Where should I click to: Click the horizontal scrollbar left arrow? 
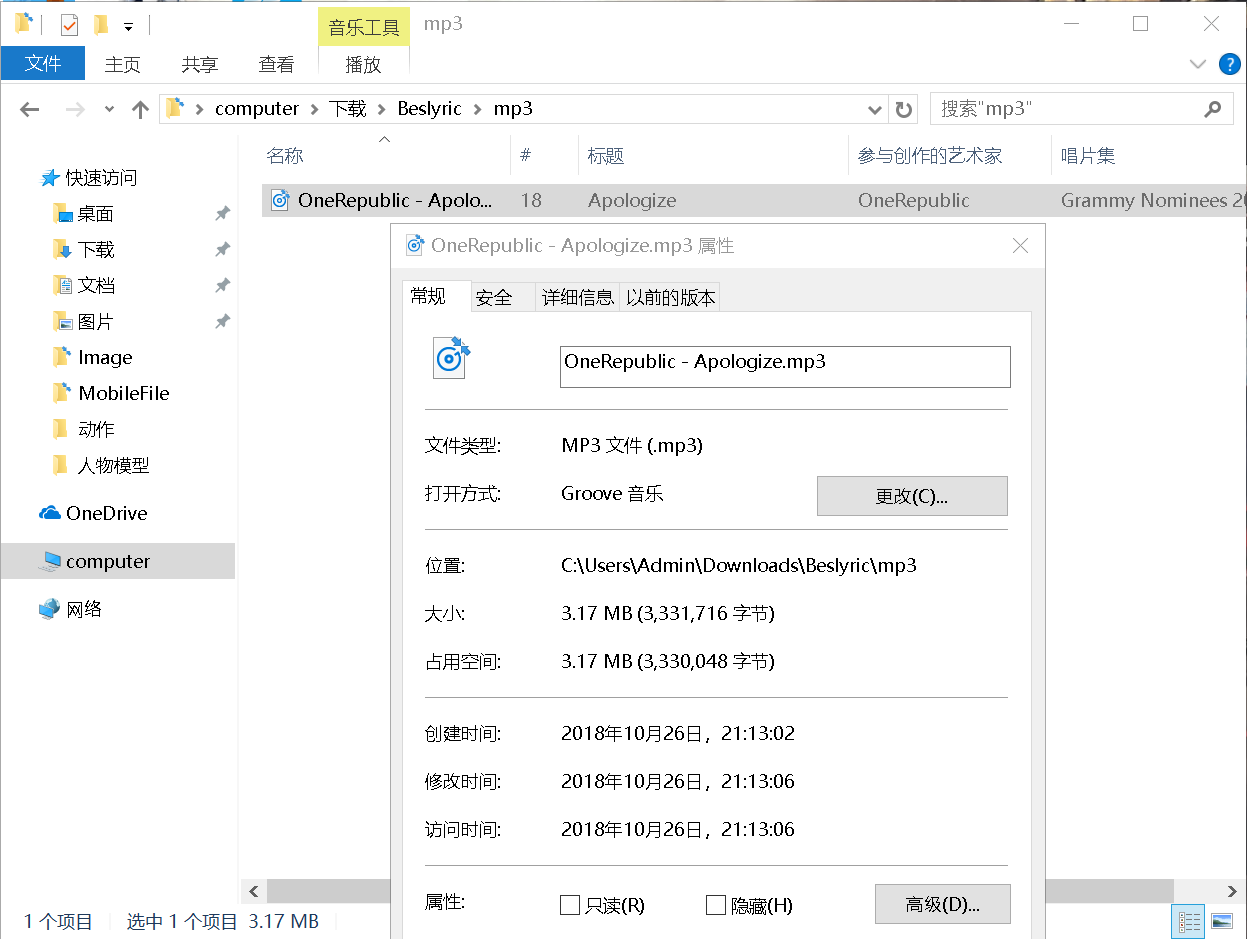pyautogui.click(x=254, y=891)
